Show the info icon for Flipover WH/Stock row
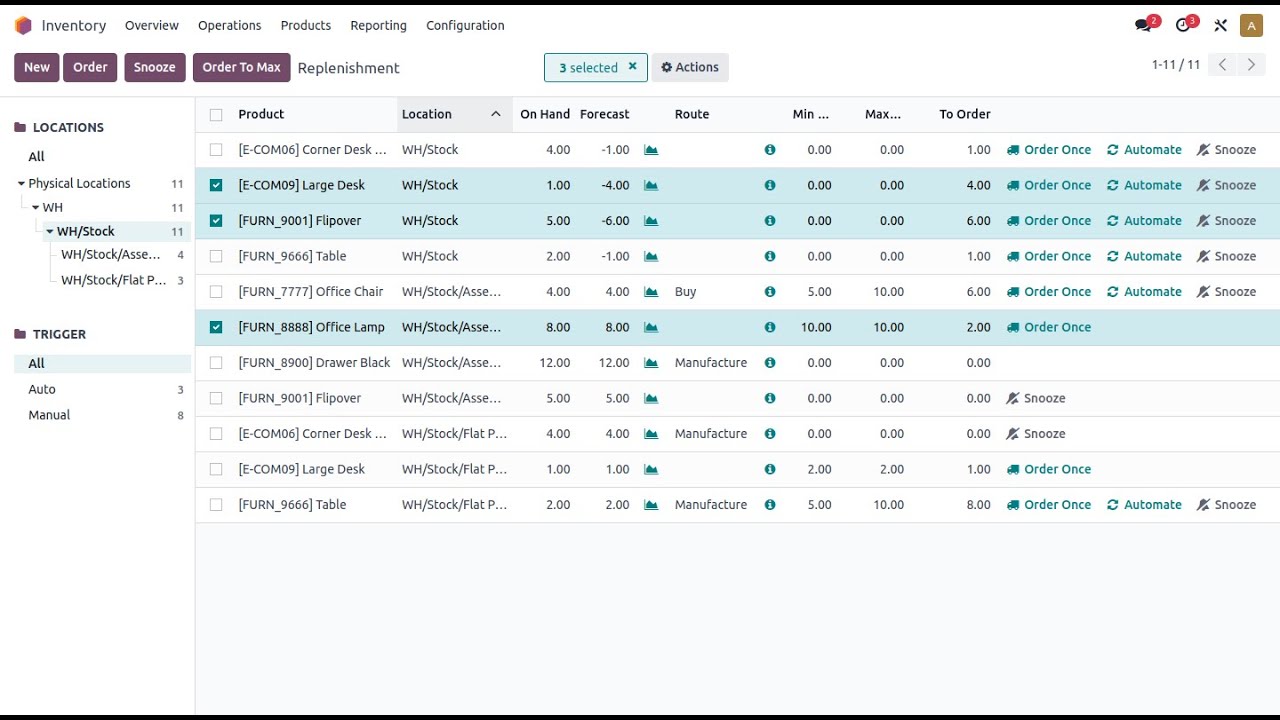The image size is (1280, 720). (x=770, y=221)
